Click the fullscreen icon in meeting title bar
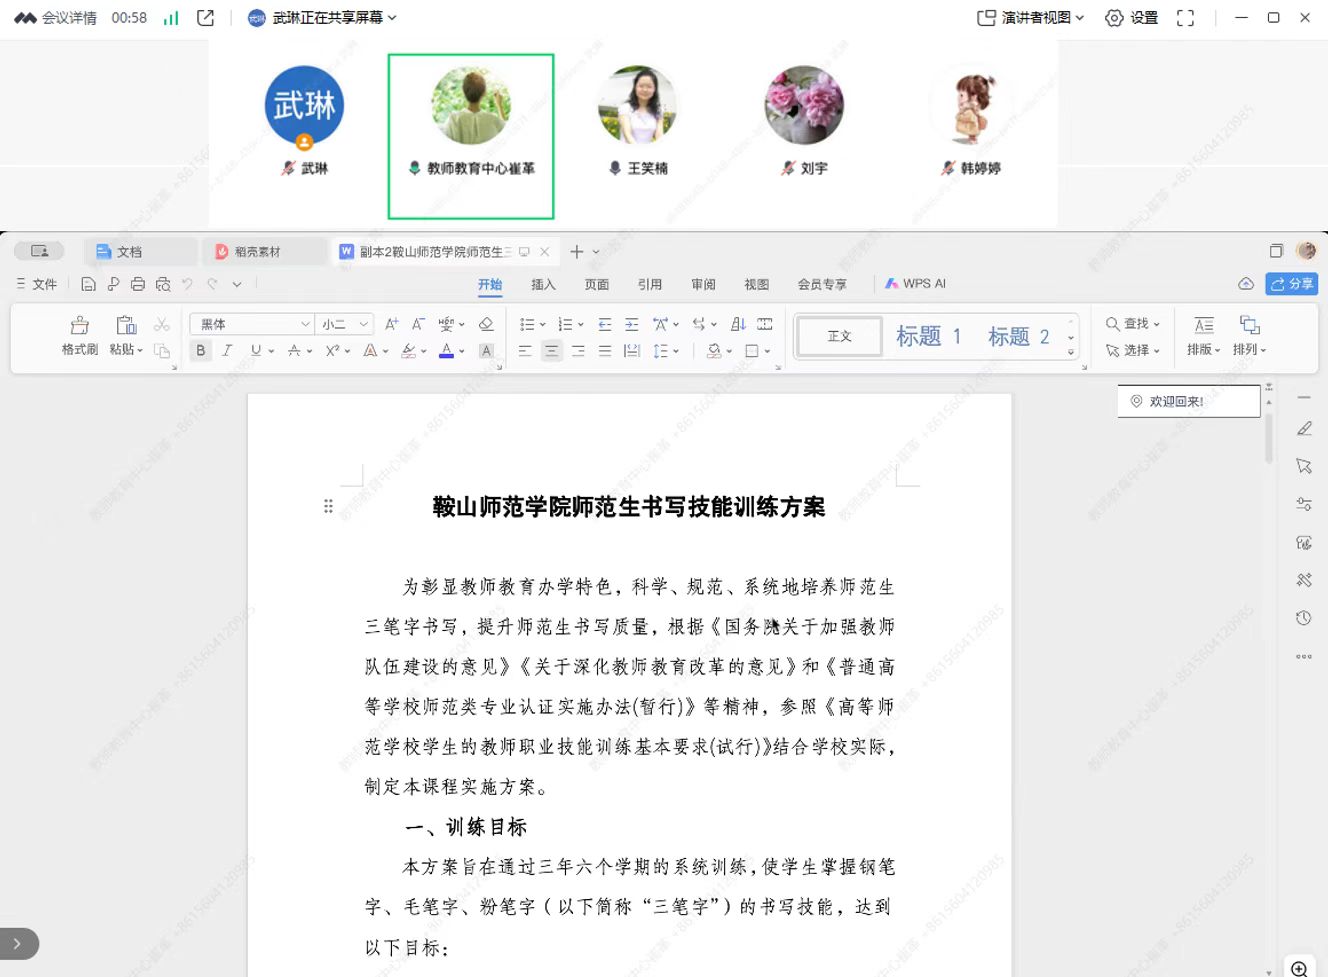Screen dimensions: 1328x977 (1185, 18)
